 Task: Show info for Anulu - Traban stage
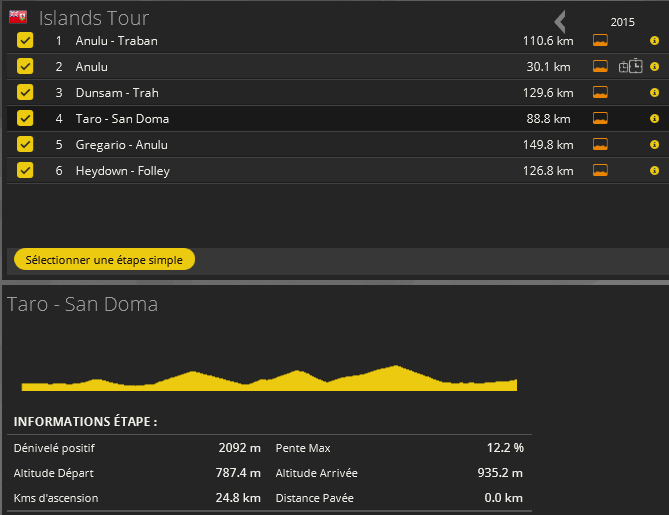point(654,41)
